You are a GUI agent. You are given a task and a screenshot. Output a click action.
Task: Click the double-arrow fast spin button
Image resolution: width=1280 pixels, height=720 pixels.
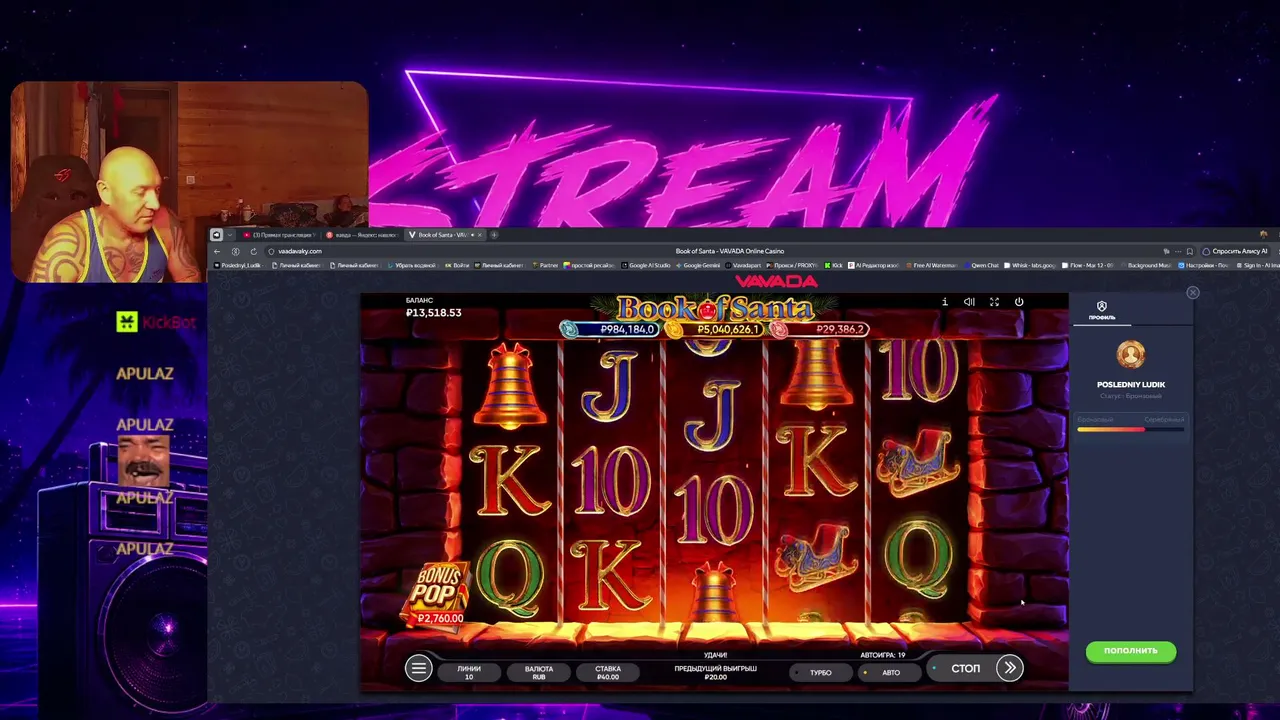tap(1009, 668)
